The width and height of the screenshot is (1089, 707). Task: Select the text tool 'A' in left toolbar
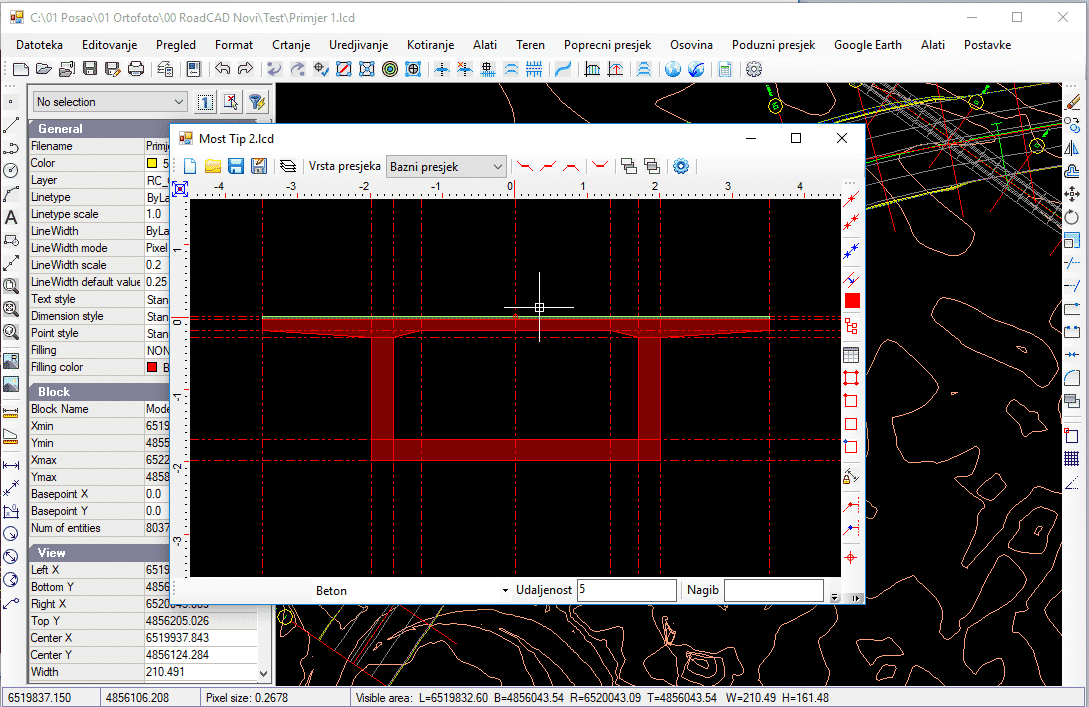[x=11, y=217]
